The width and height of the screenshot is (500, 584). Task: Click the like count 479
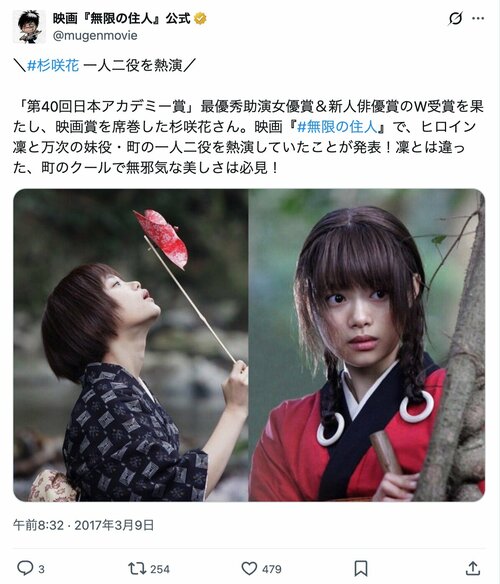[272, 569]
